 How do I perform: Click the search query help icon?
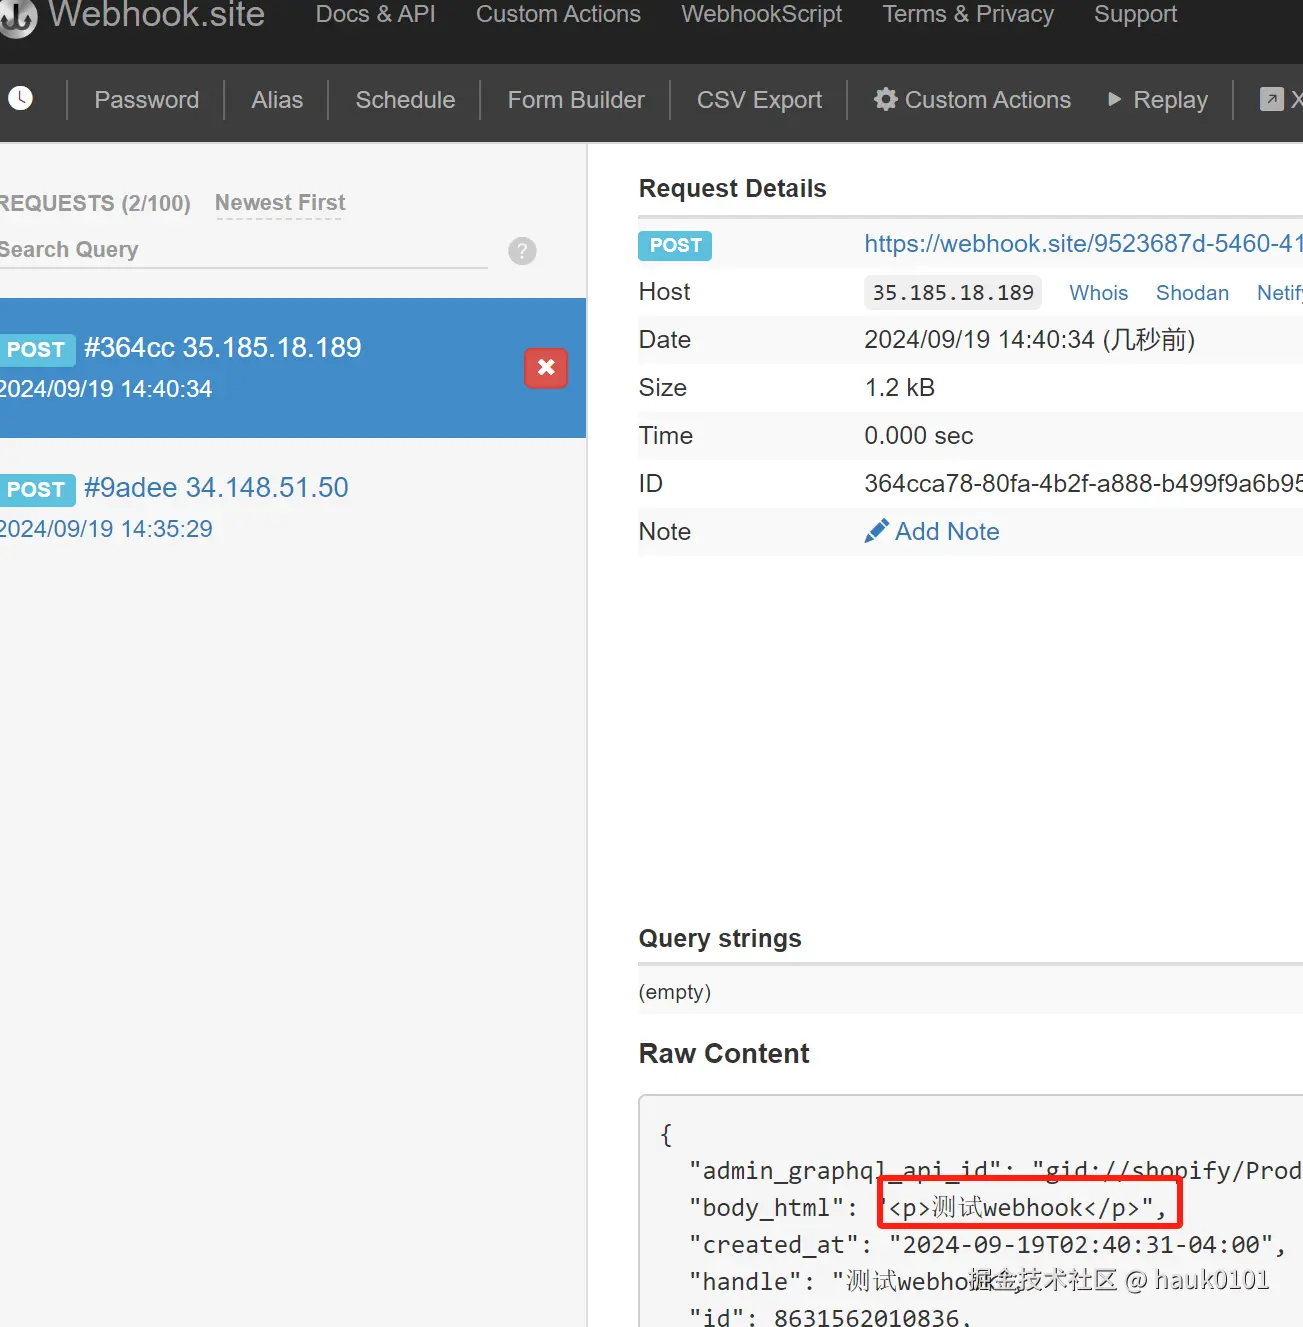click(x=522, y=251)
